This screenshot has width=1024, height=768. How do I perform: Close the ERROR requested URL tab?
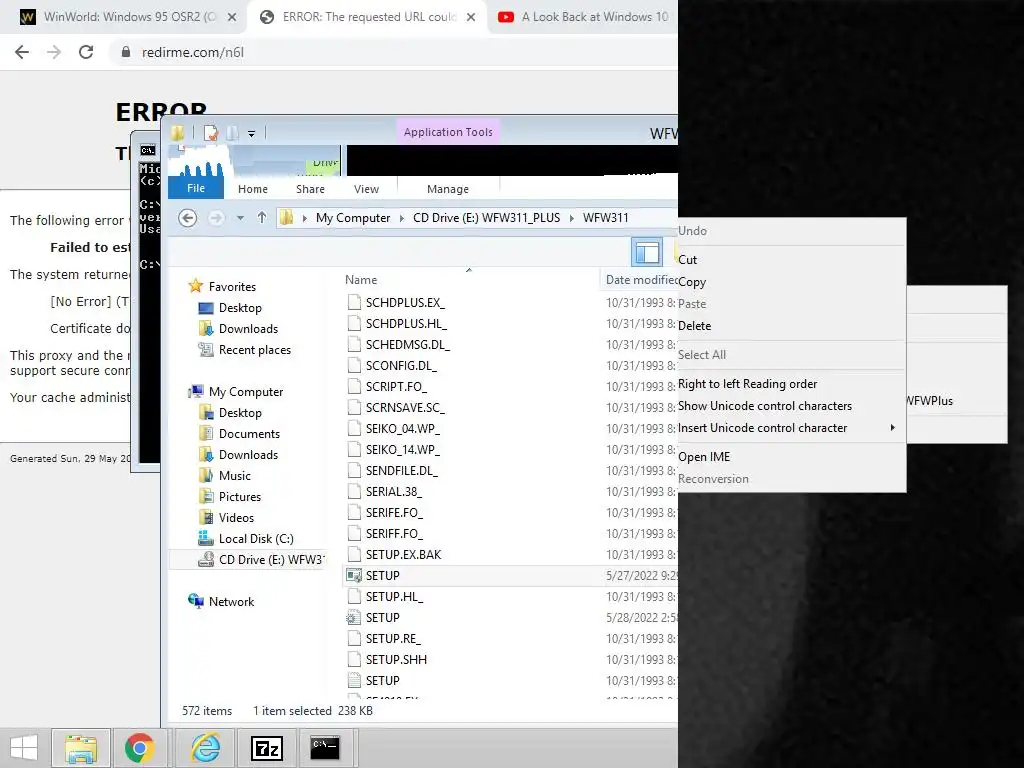pyautogui.click(x=471, y=18)
